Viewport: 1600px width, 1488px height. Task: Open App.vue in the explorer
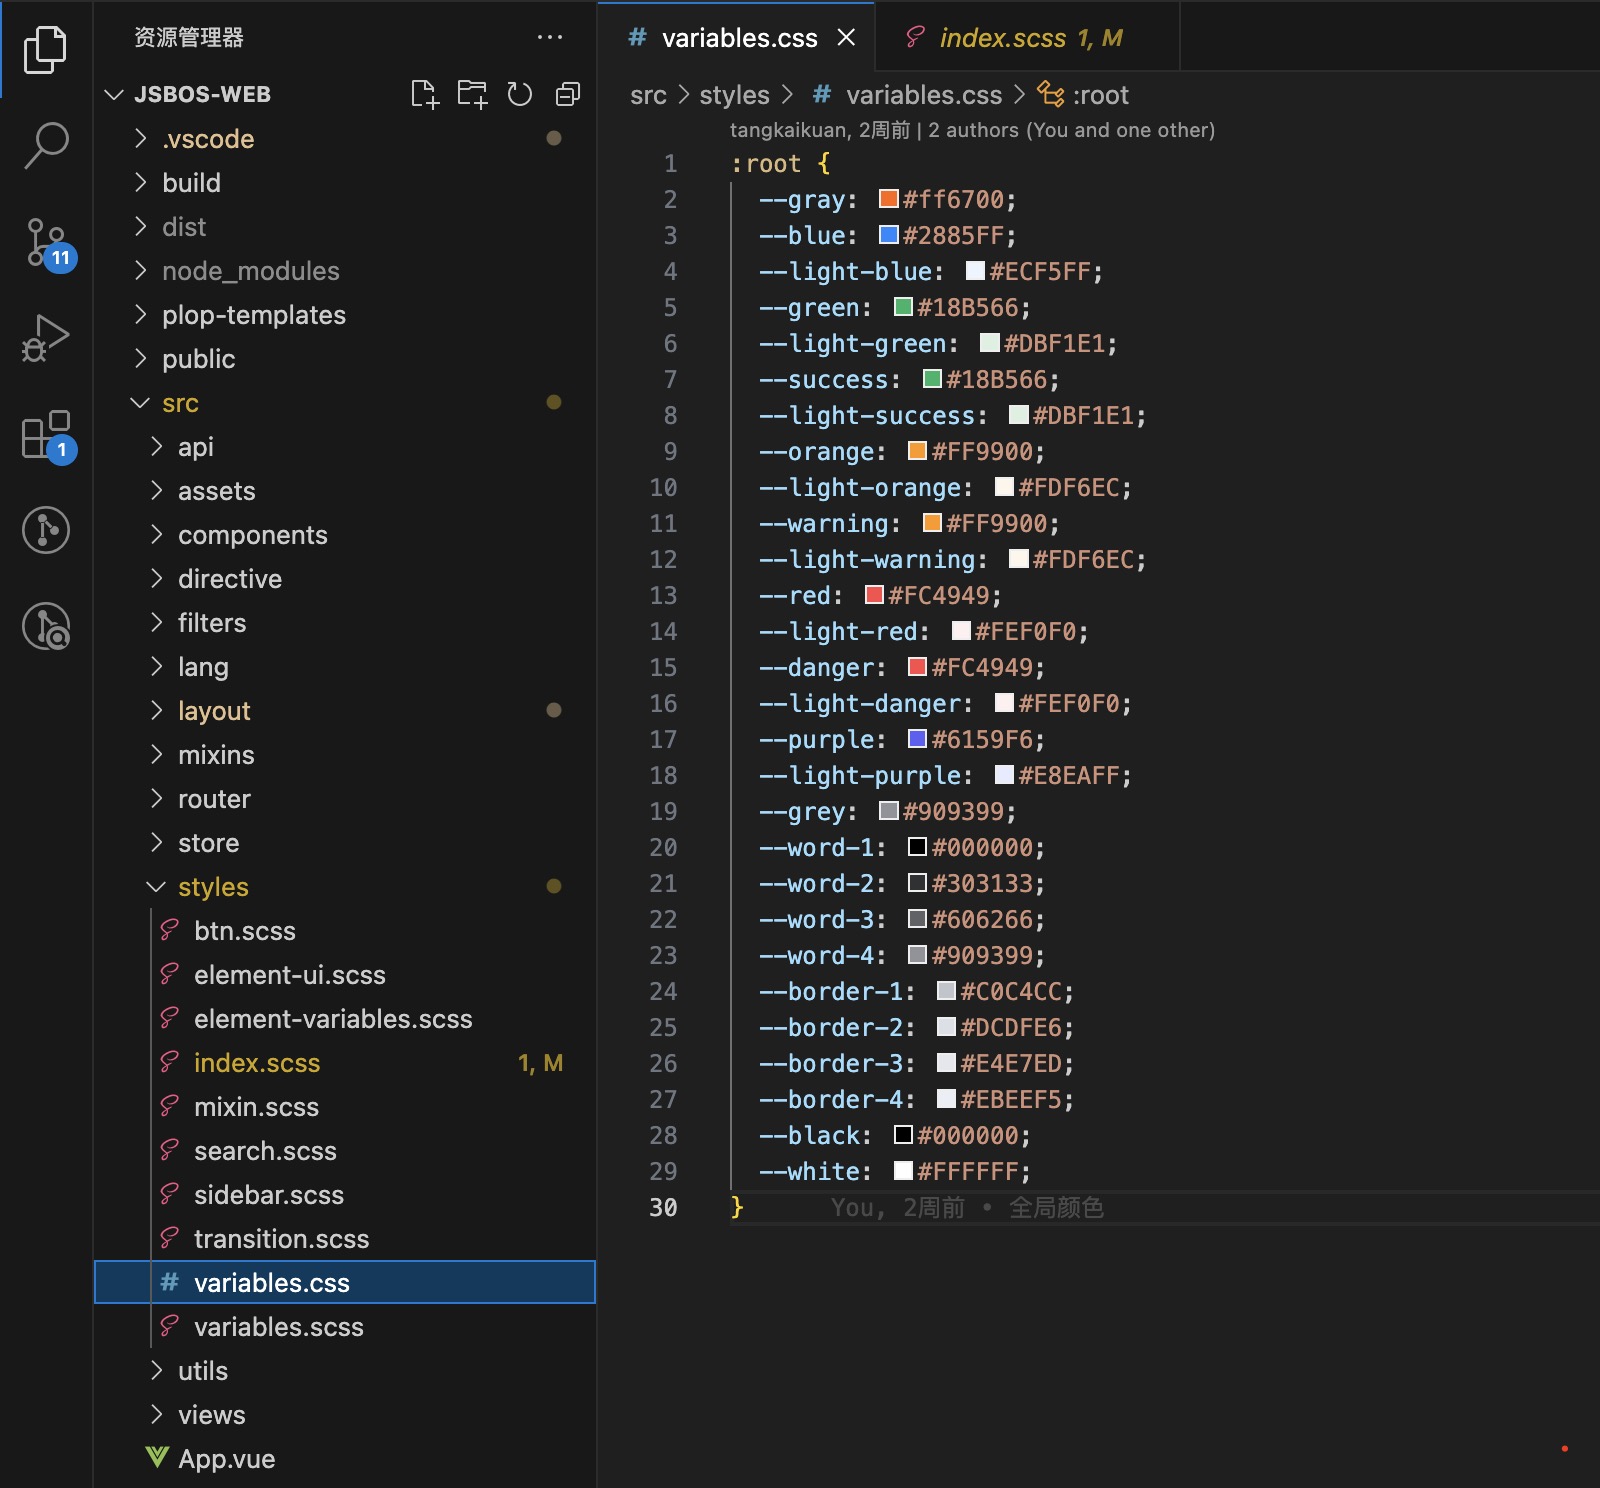226,1459
